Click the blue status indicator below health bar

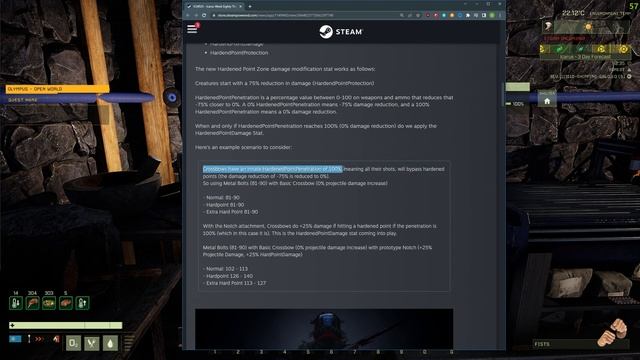(x=15, y=339)
